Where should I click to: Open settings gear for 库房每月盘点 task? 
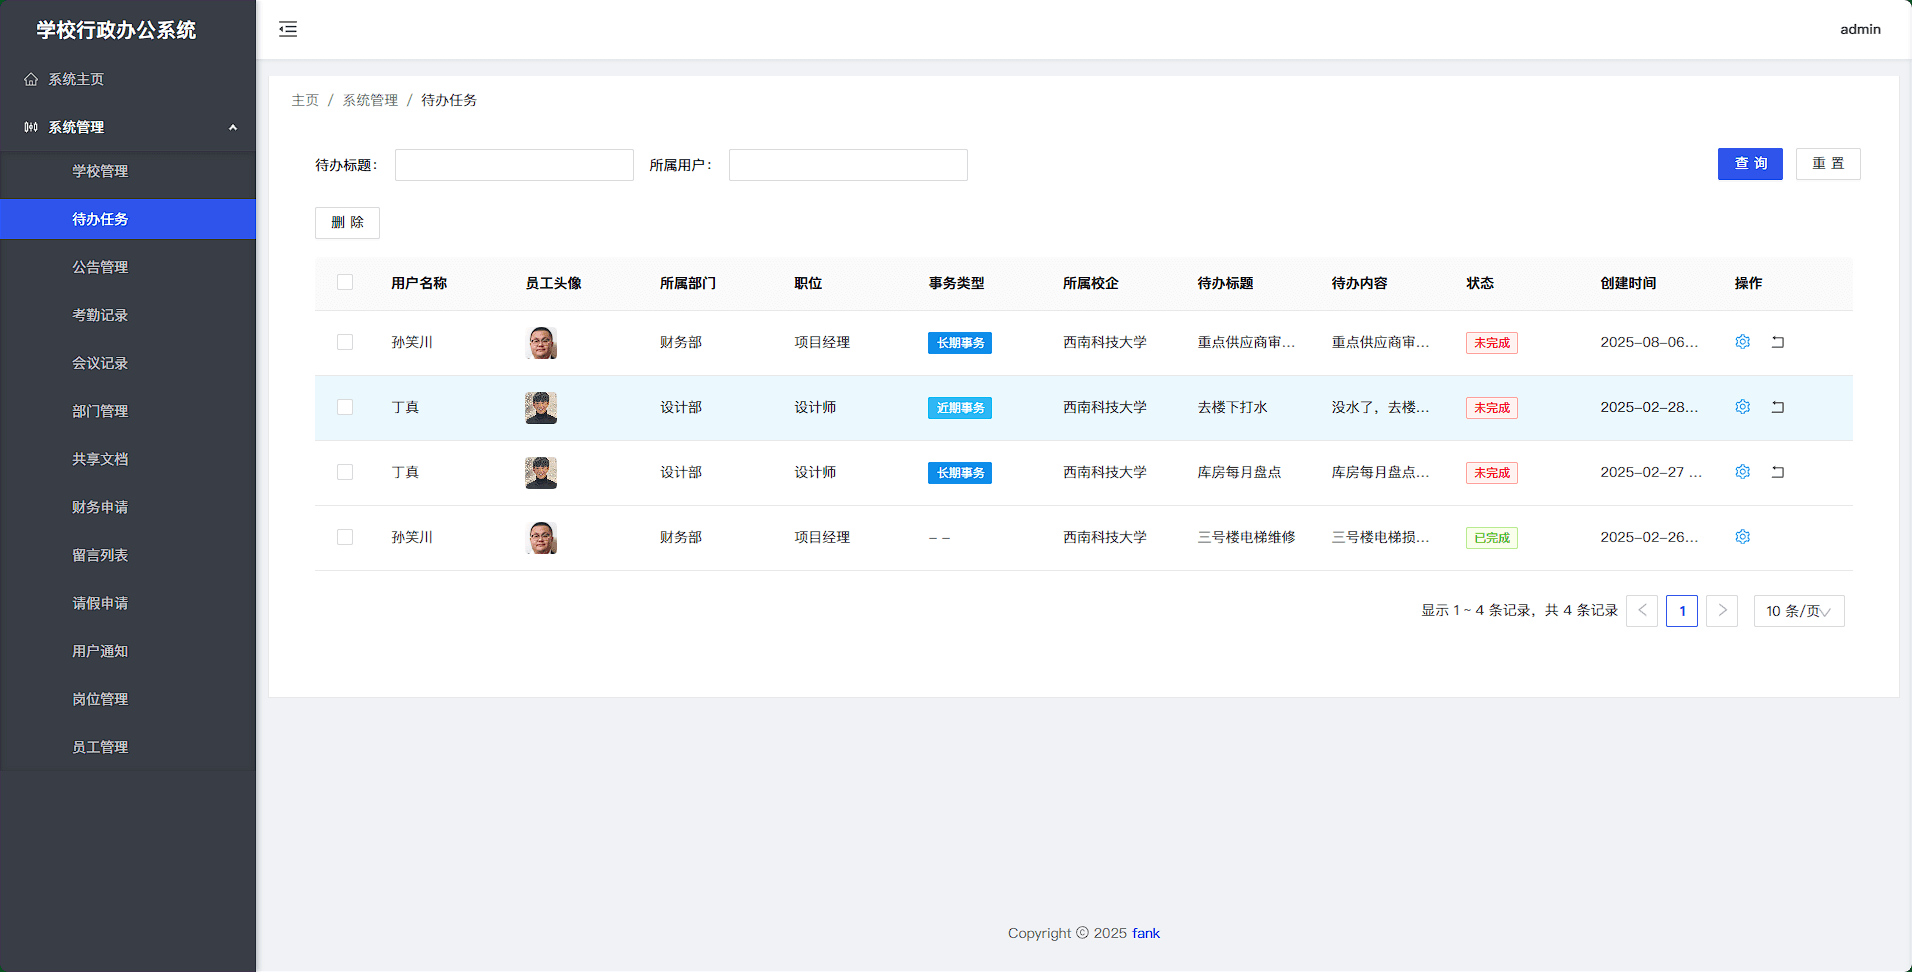1742,472
